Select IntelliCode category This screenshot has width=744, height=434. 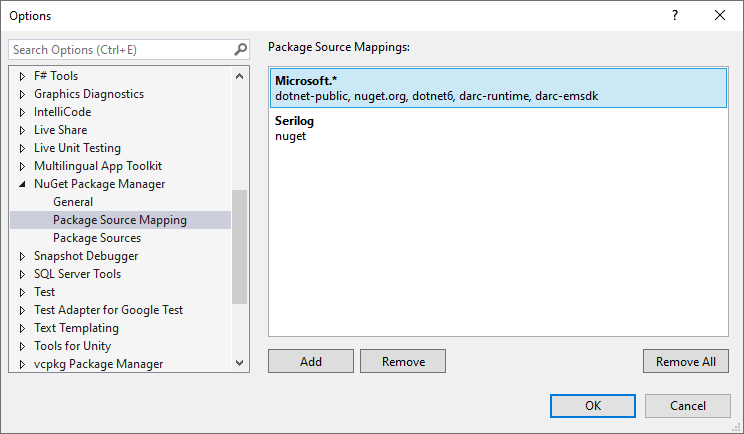click(x=63, y=112)
